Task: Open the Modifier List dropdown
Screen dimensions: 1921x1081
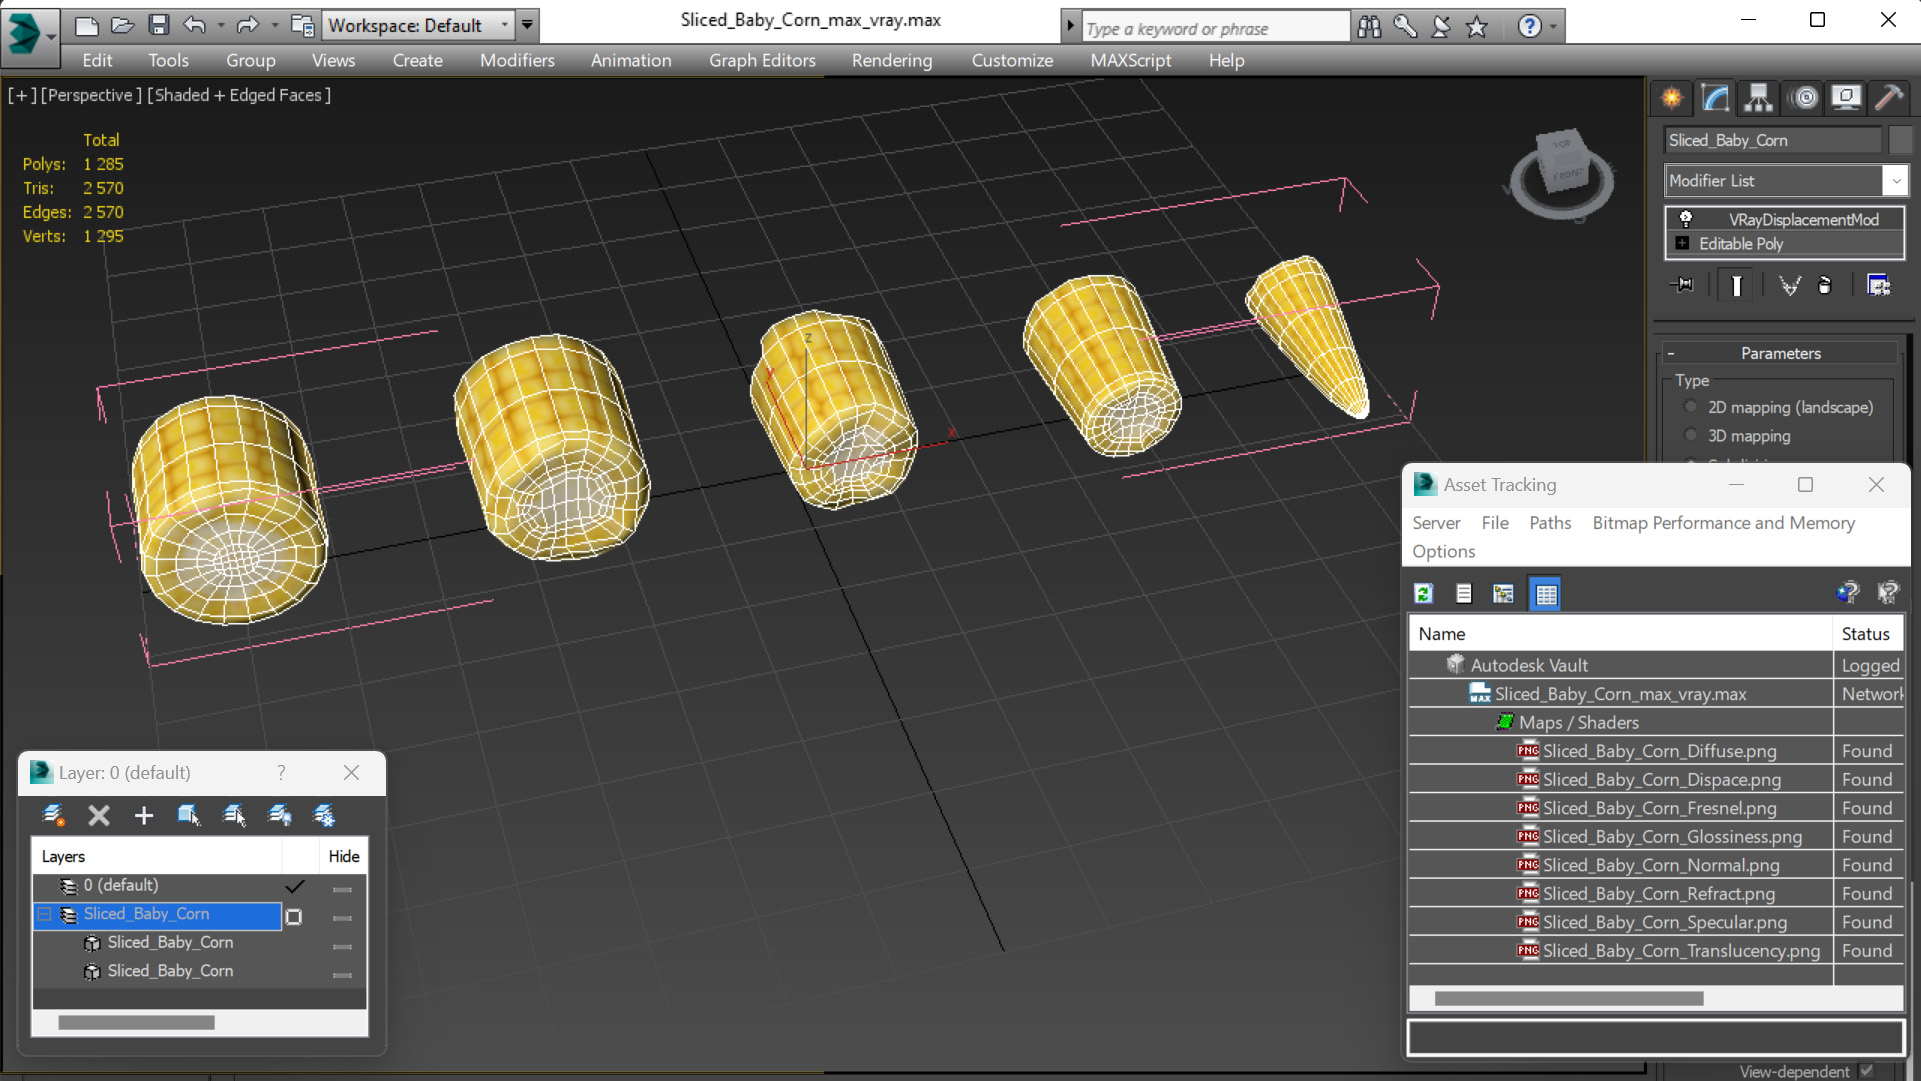Action: pos(1895,180)
